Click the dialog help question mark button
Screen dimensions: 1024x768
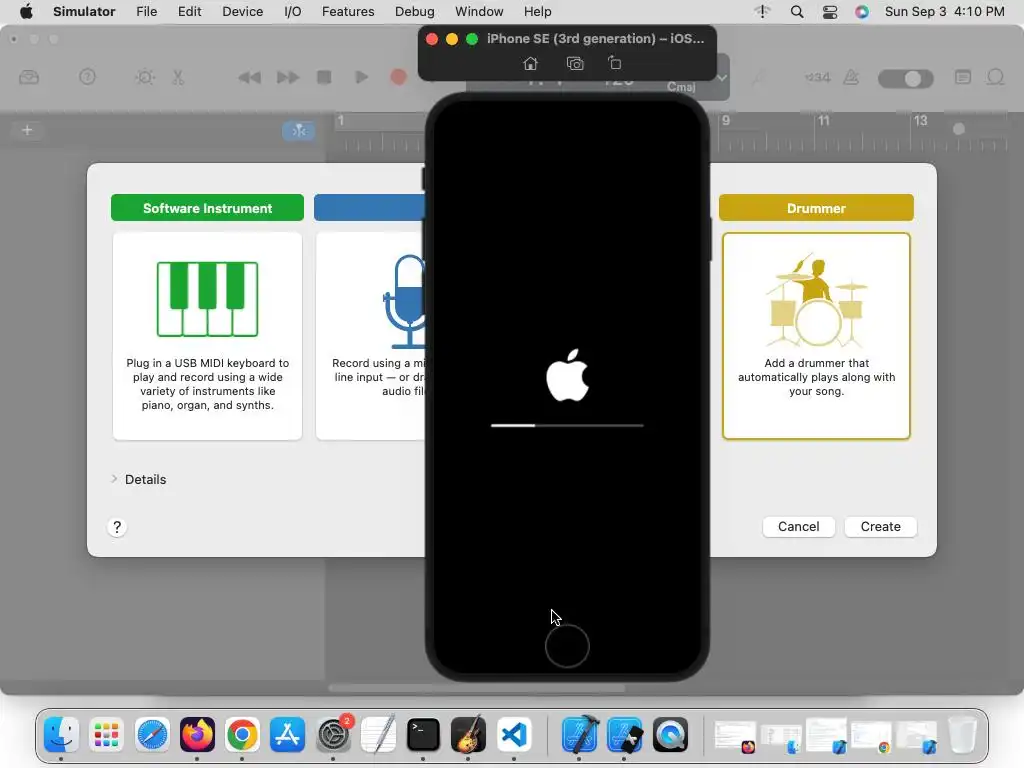[x=117, y=527]
